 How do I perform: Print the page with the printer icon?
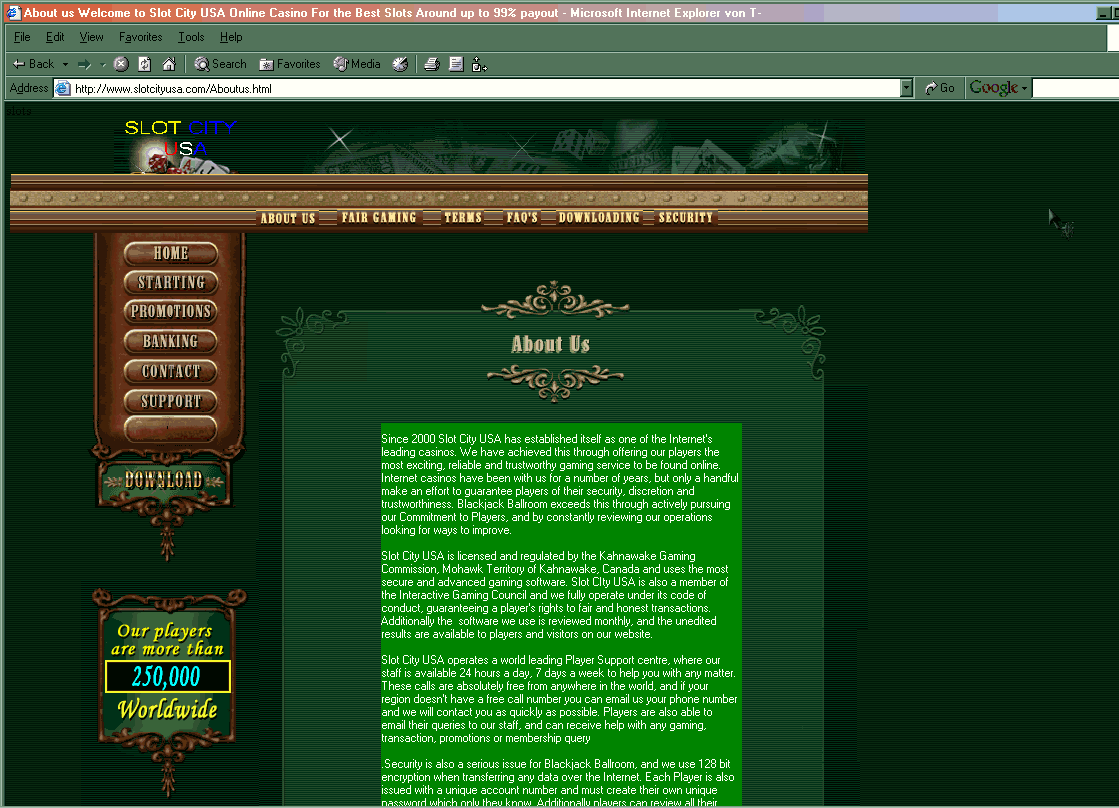click(432, 64)
